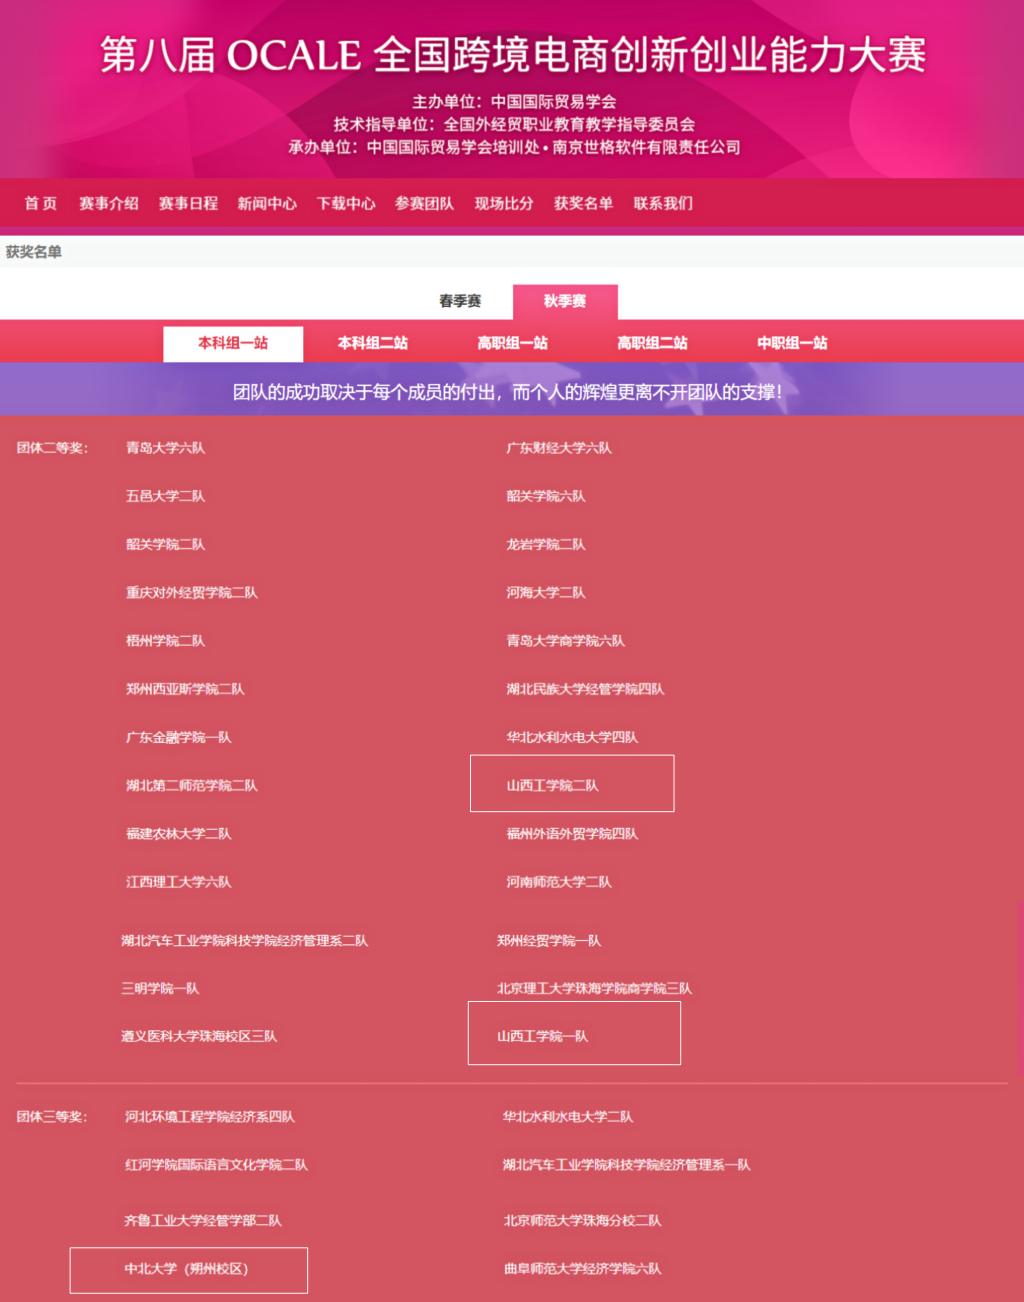The image size is (1024, 1302).
Task: Click the 中北大学（朔州校区） entry
Action: pos(186,1269)
